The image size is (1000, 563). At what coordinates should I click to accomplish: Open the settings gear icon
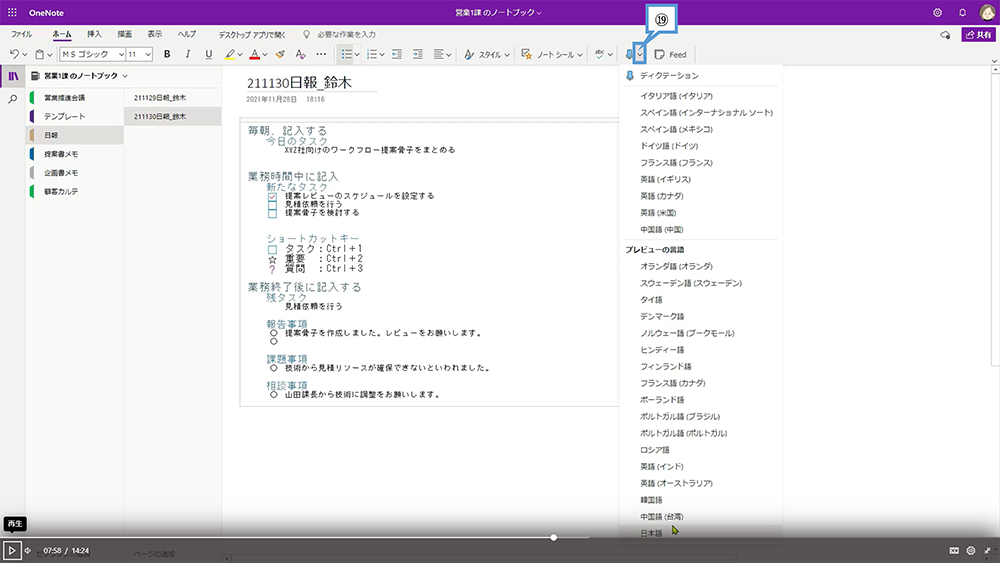point(938,12)
